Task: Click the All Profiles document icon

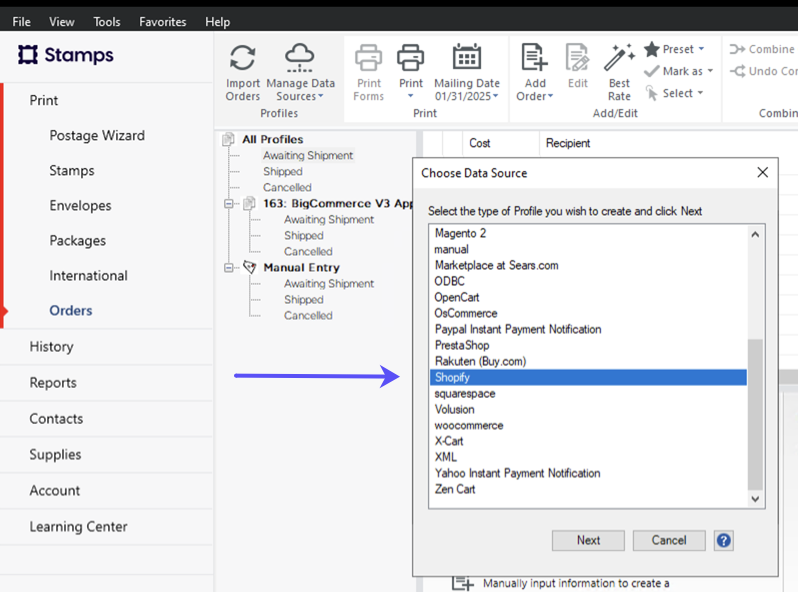Action: tap(229, 139)
